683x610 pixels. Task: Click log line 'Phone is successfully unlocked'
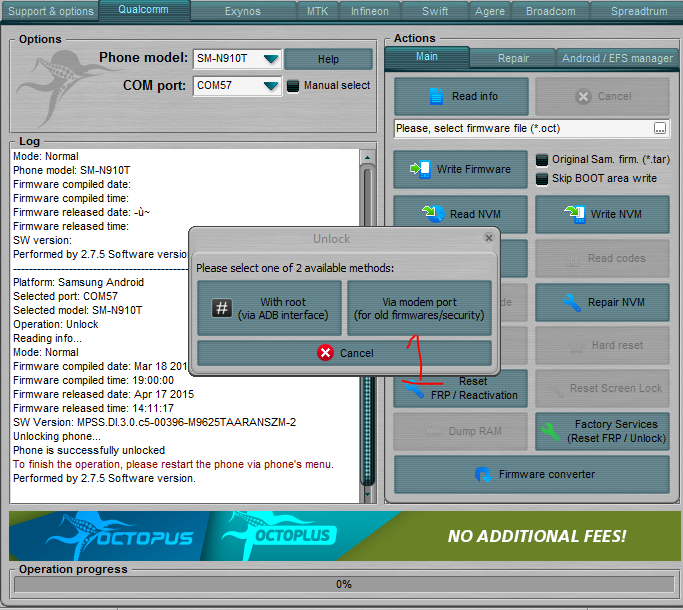pos(89,450)
